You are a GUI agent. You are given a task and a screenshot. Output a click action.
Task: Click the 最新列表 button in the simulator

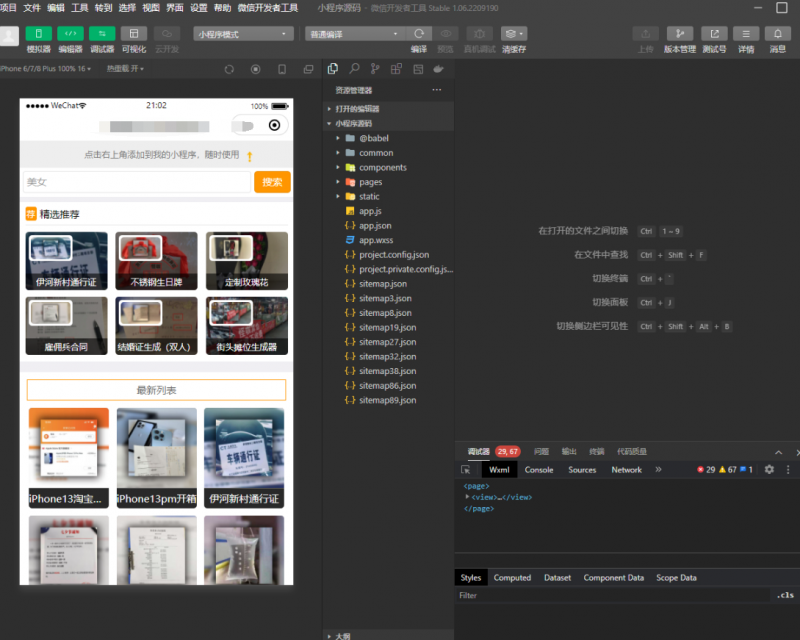[156, 390]
